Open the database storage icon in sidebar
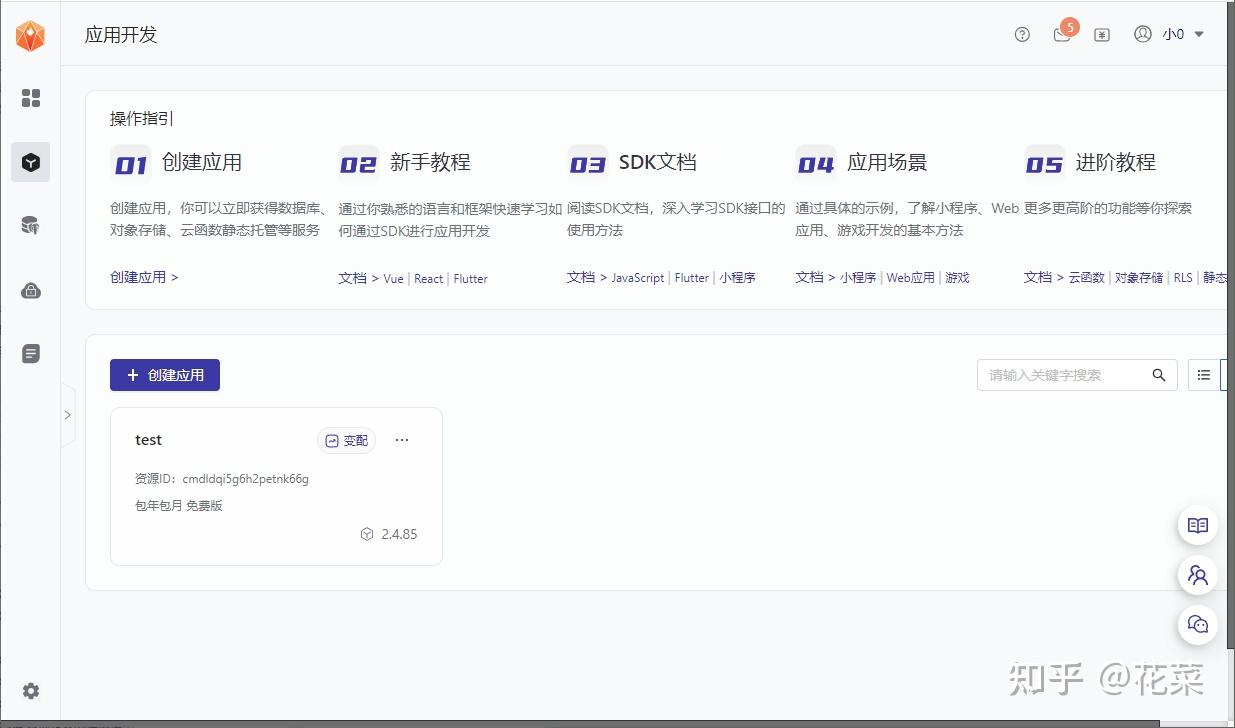 [30, 225]
